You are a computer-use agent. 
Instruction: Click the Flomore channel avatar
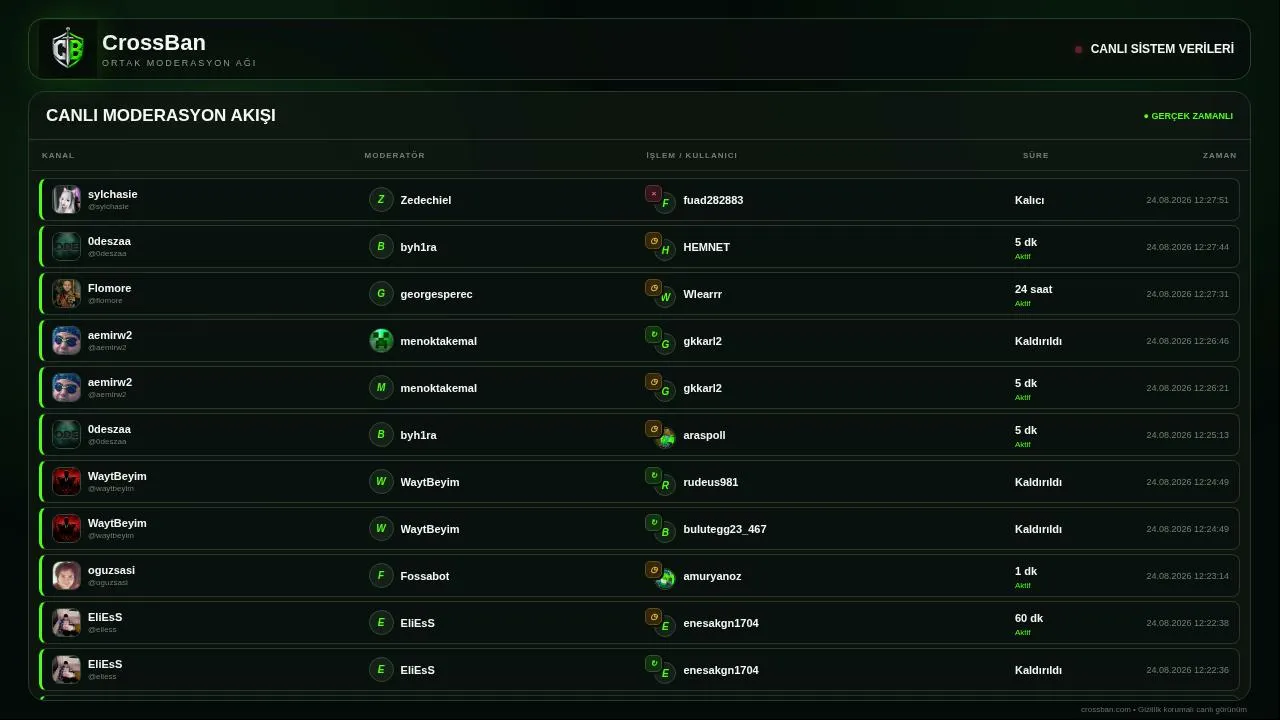(x=66, y=293)
